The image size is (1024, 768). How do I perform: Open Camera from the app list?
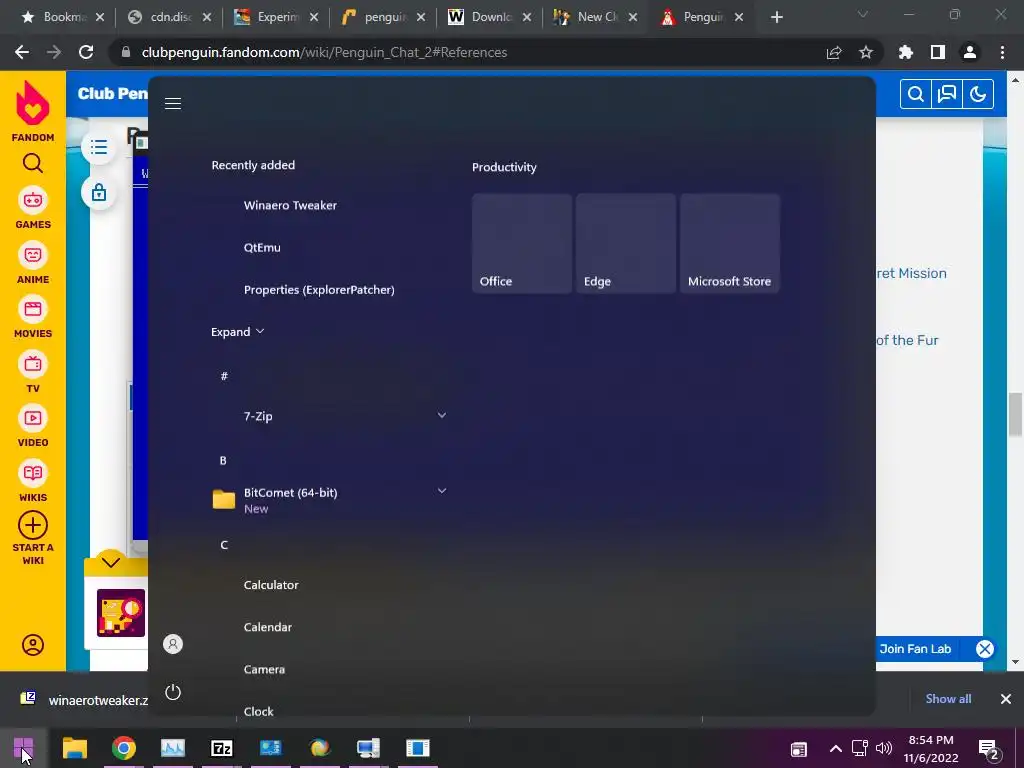point(264,669)
